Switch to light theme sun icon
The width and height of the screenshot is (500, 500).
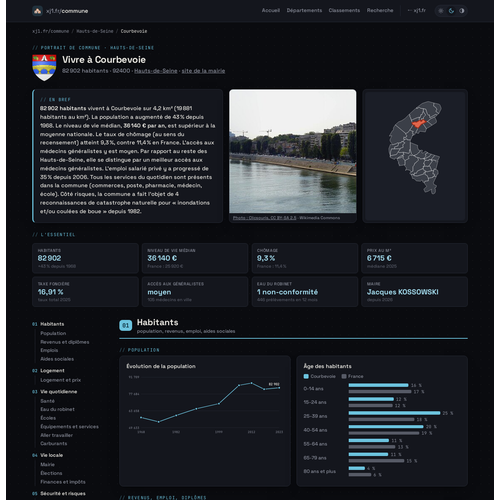coord(441,11)
